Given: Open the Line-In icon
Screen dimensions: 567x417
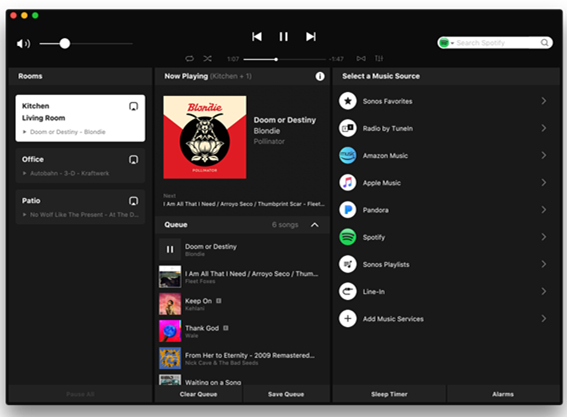Looking at the screenshot, I should pyautogui.click(x=348, y=292).
